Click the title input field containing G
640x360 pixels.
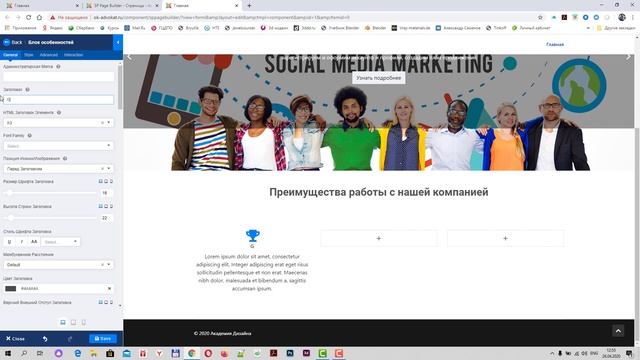(x=58, y=99)
